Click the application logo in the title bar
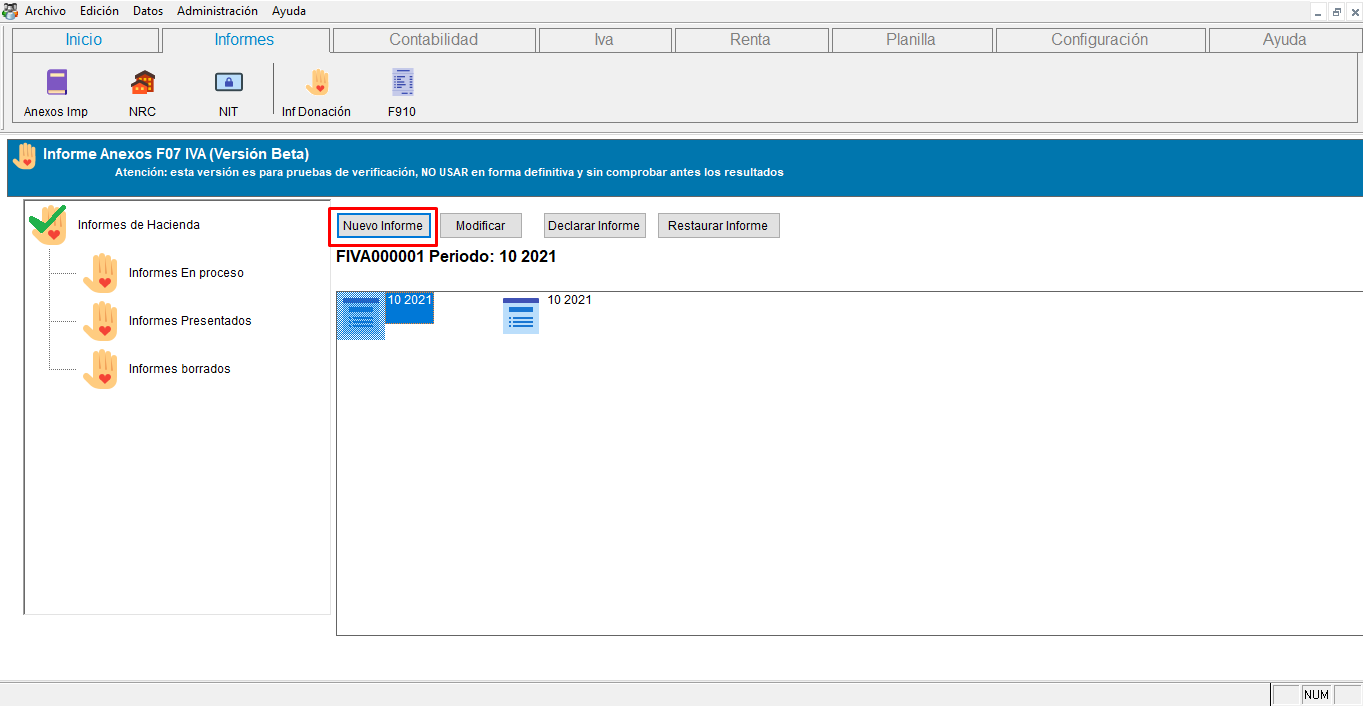The image size is (1363, 706). pos(11,10)
